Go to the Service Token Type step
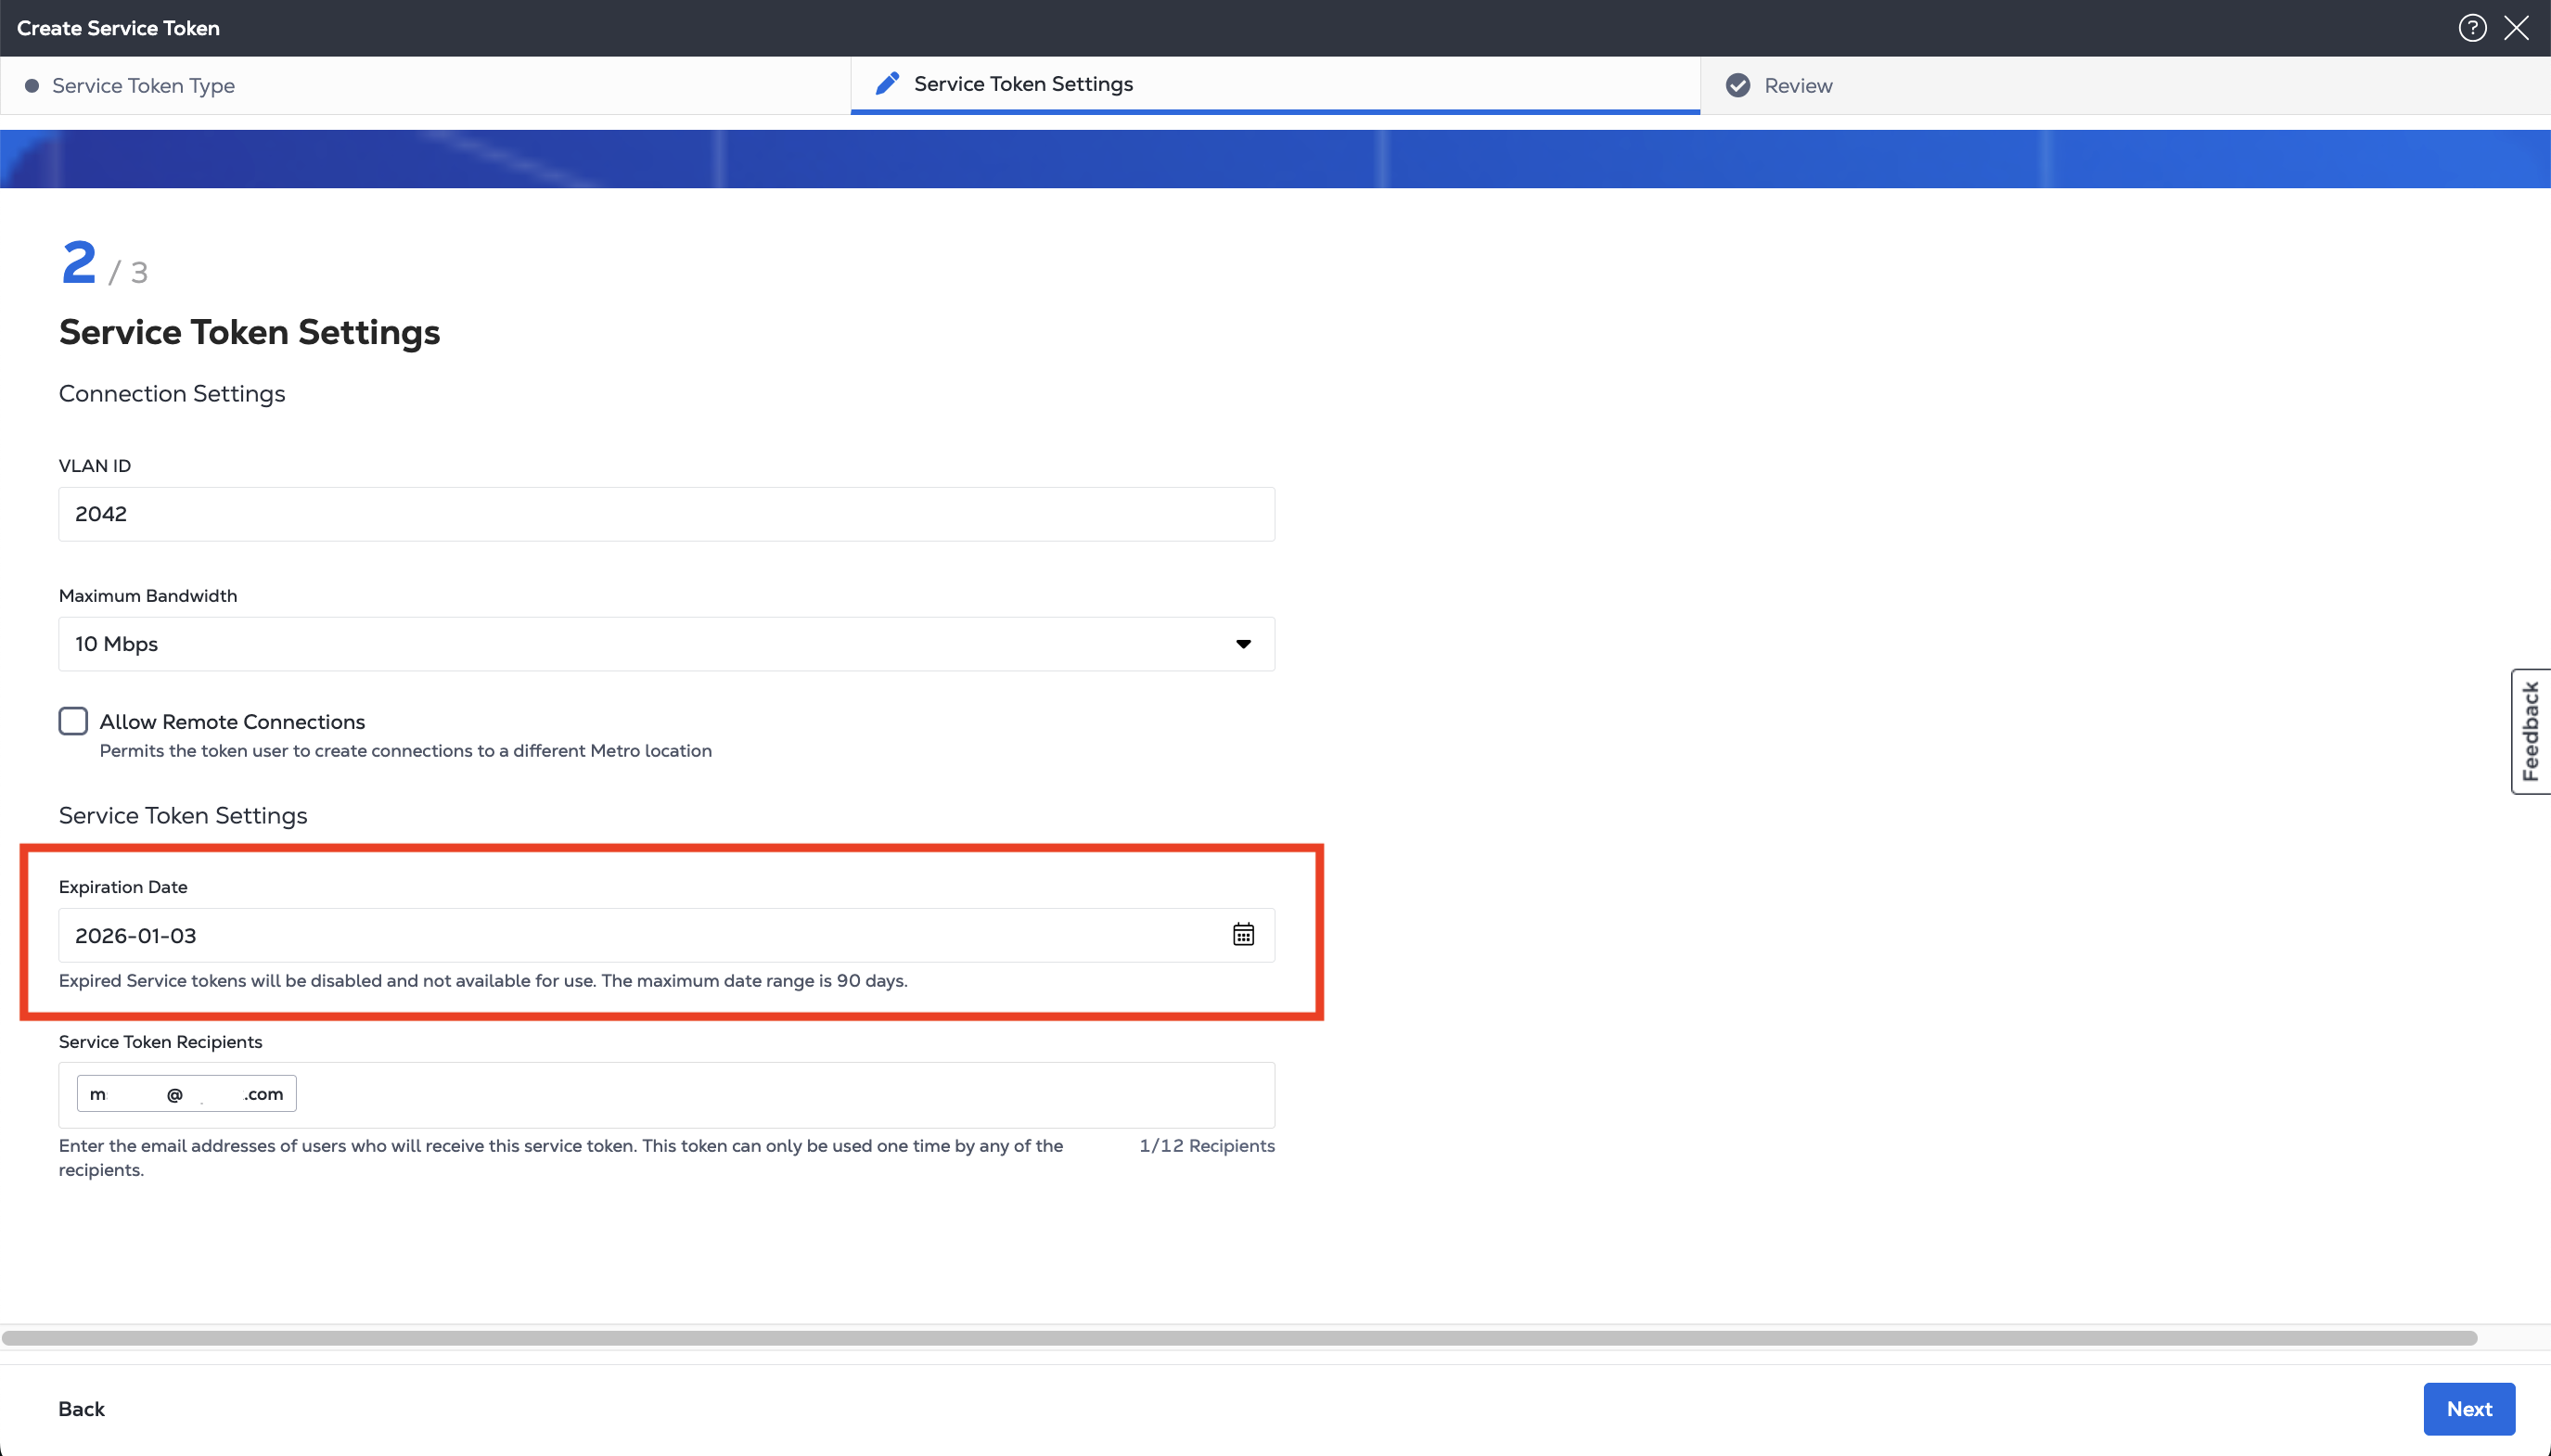Image resolution: width=2551 pixels, height=1456 pixels. click(x=143, y=86)
